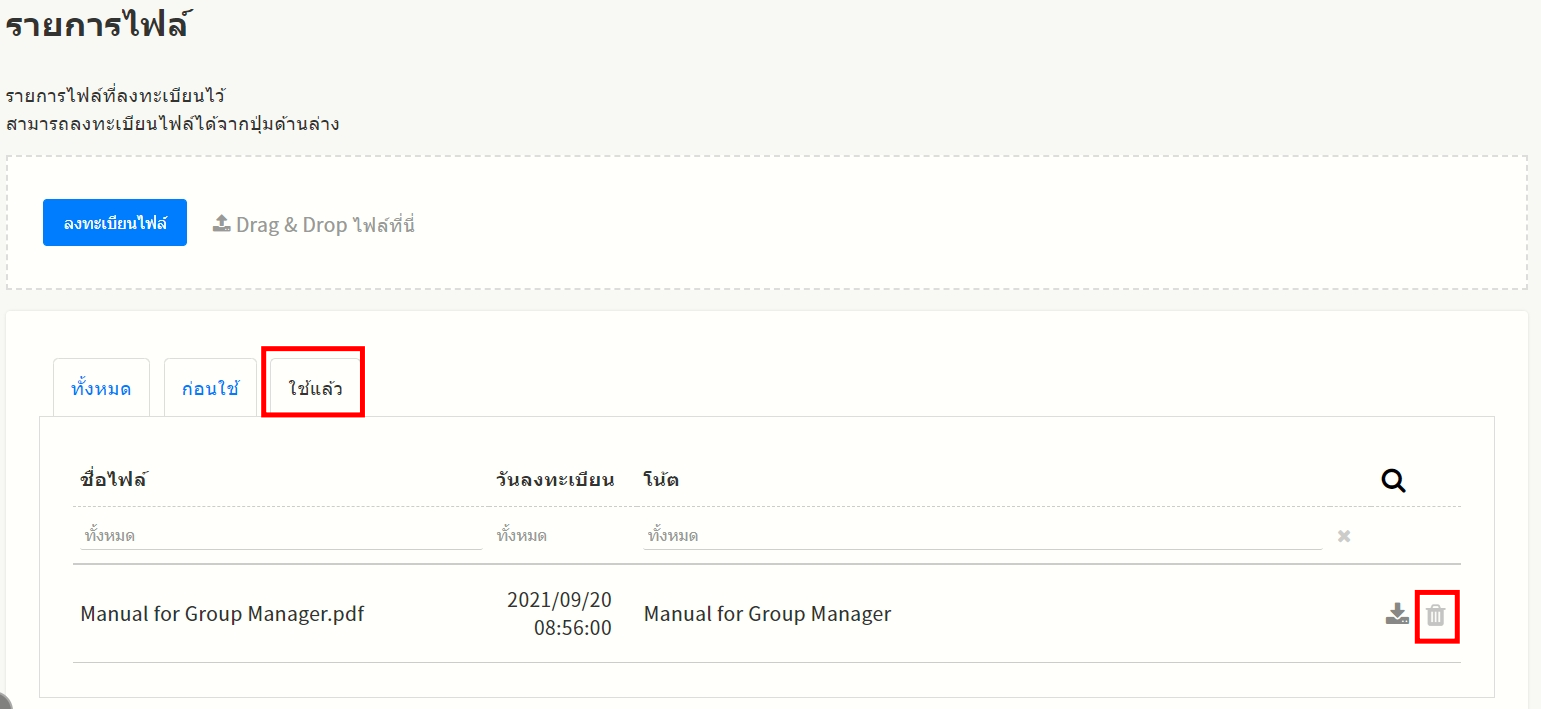
Task: Click the ชื่อไฟล์ column header
Action: click(113, 479)
